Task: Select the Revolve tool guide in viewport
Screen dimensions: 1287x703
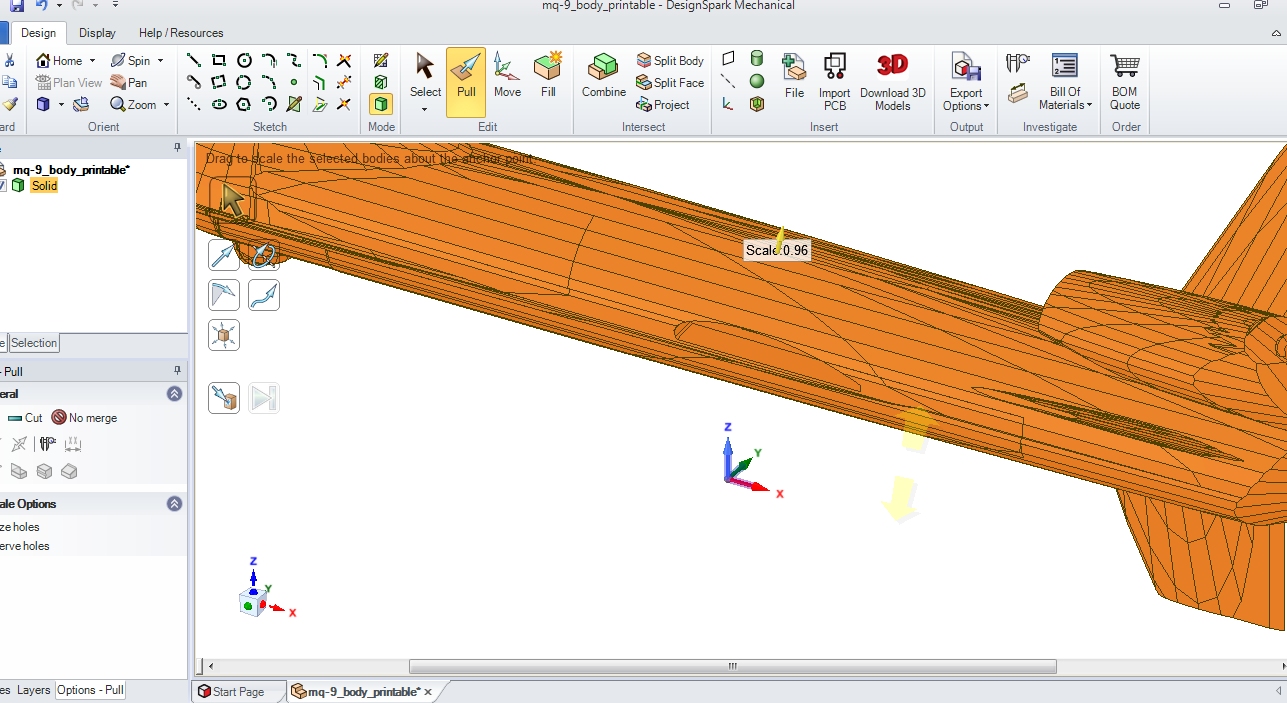Action: point(263,255)
